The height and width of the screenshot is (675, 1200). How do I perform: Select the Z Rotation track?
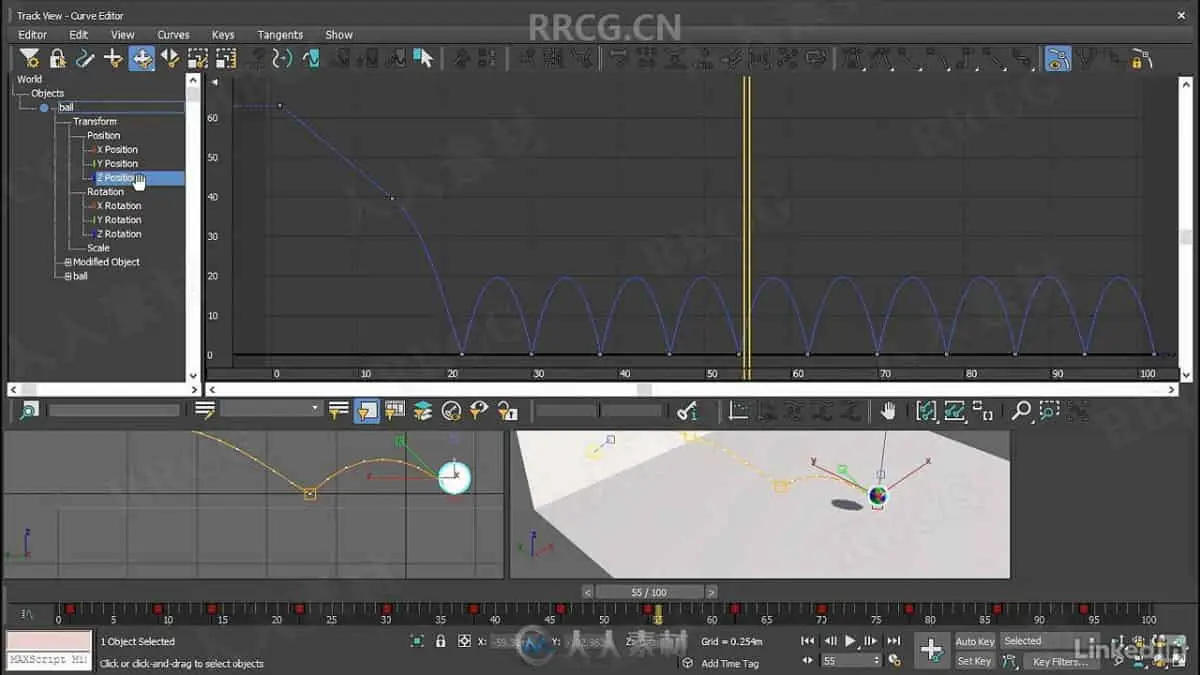[x=120, y=233]
